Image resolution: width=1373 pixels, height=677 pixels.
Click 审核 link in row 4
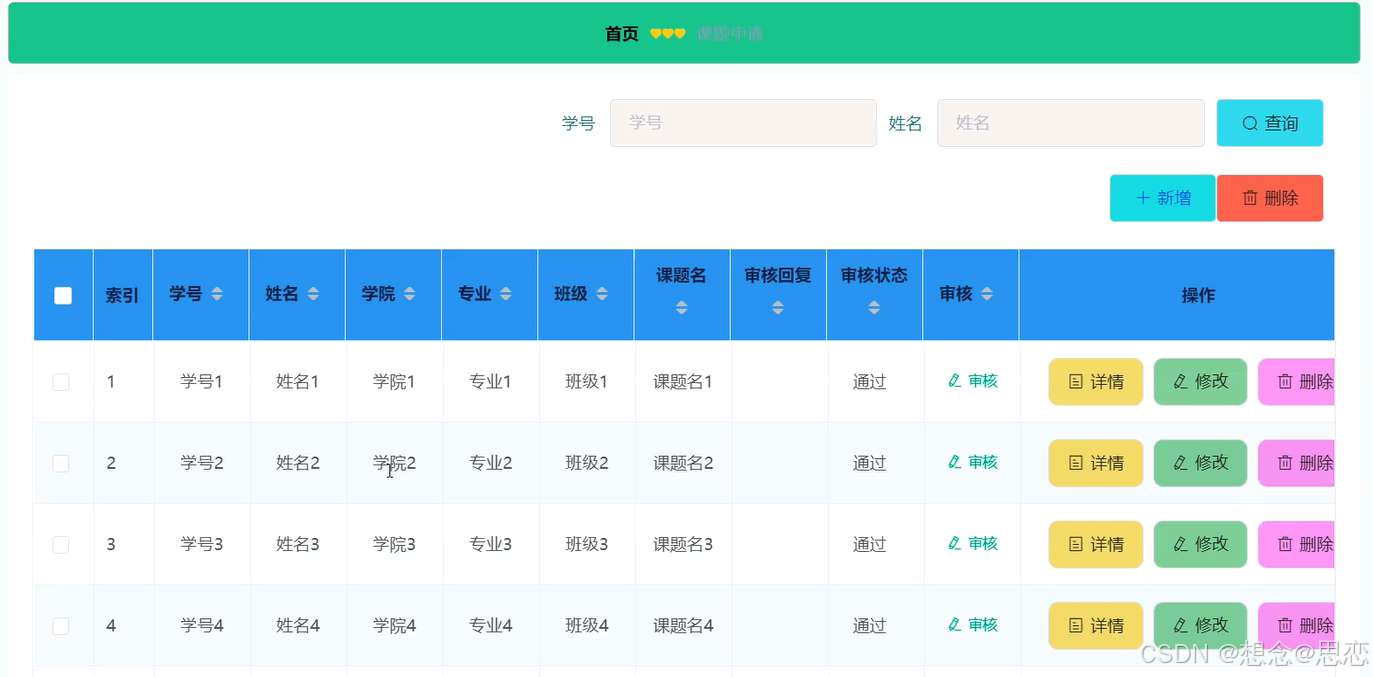click(x=972, y=625)
